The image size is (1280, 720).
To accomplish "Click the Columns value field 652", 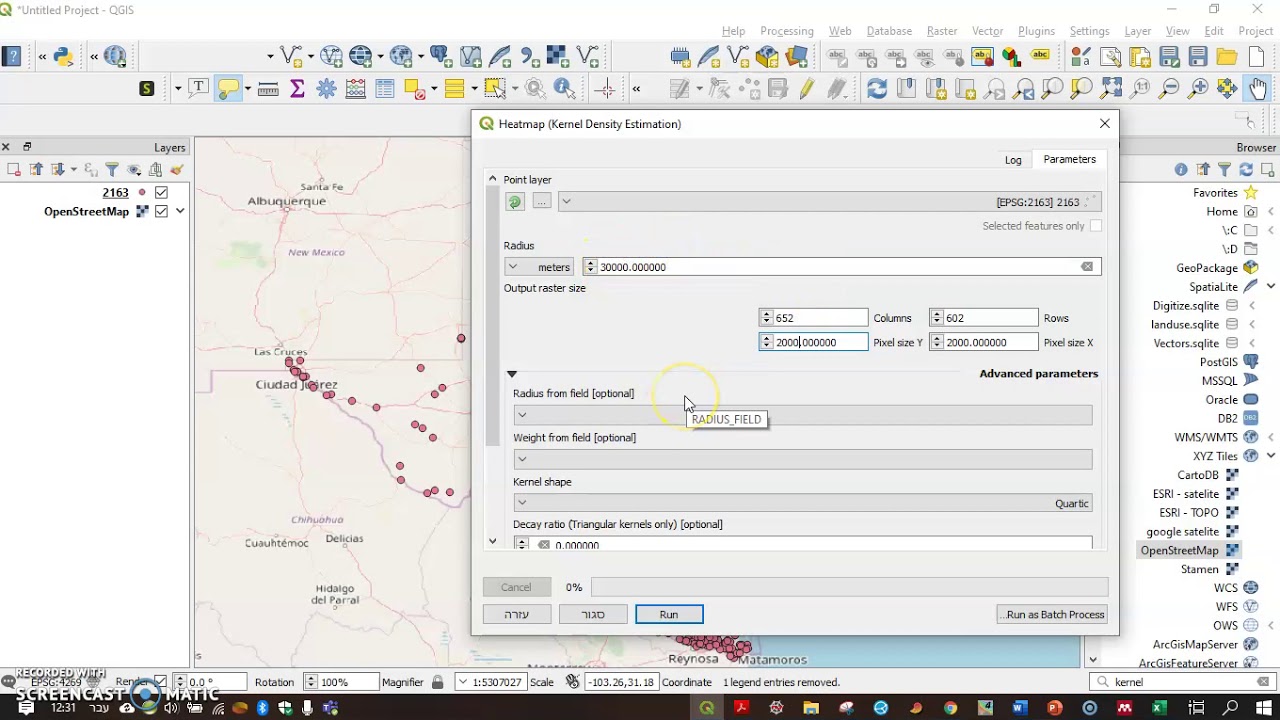I will coord(814,318).
